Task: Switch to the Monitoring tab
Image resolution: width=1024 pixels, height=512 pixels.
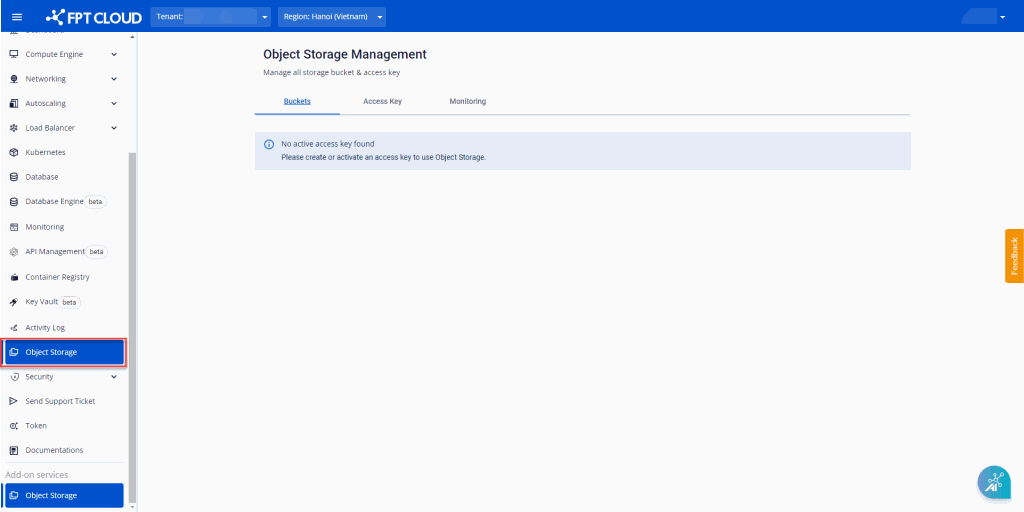Action: [x=468, y=101]
